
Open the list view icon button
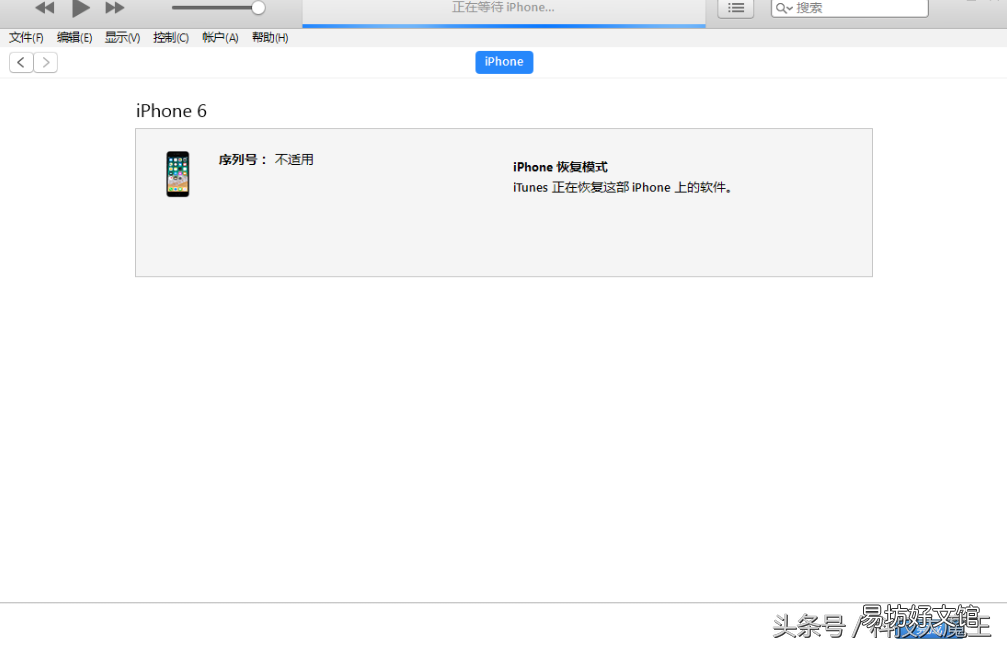point(735,8)
